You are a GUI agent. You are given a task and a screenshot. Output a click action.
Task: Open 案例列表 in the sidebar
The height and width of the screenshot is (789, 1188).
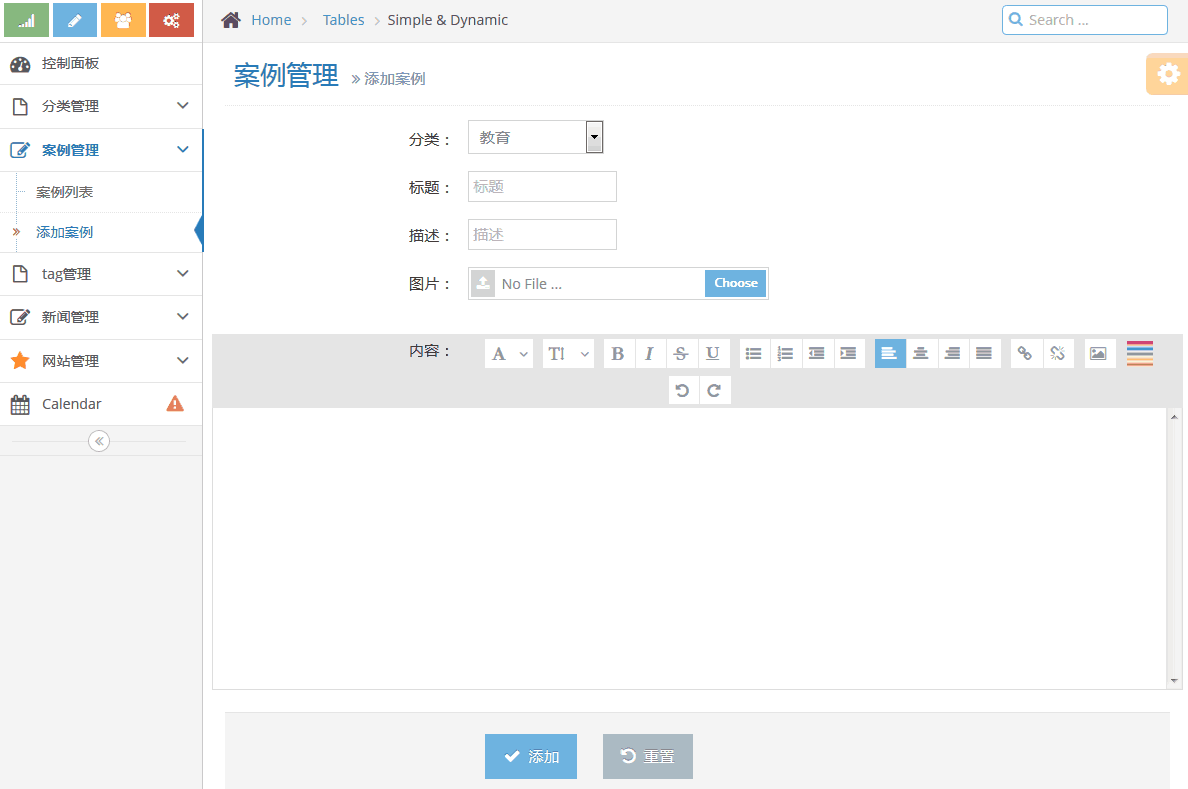coord(65,192)
